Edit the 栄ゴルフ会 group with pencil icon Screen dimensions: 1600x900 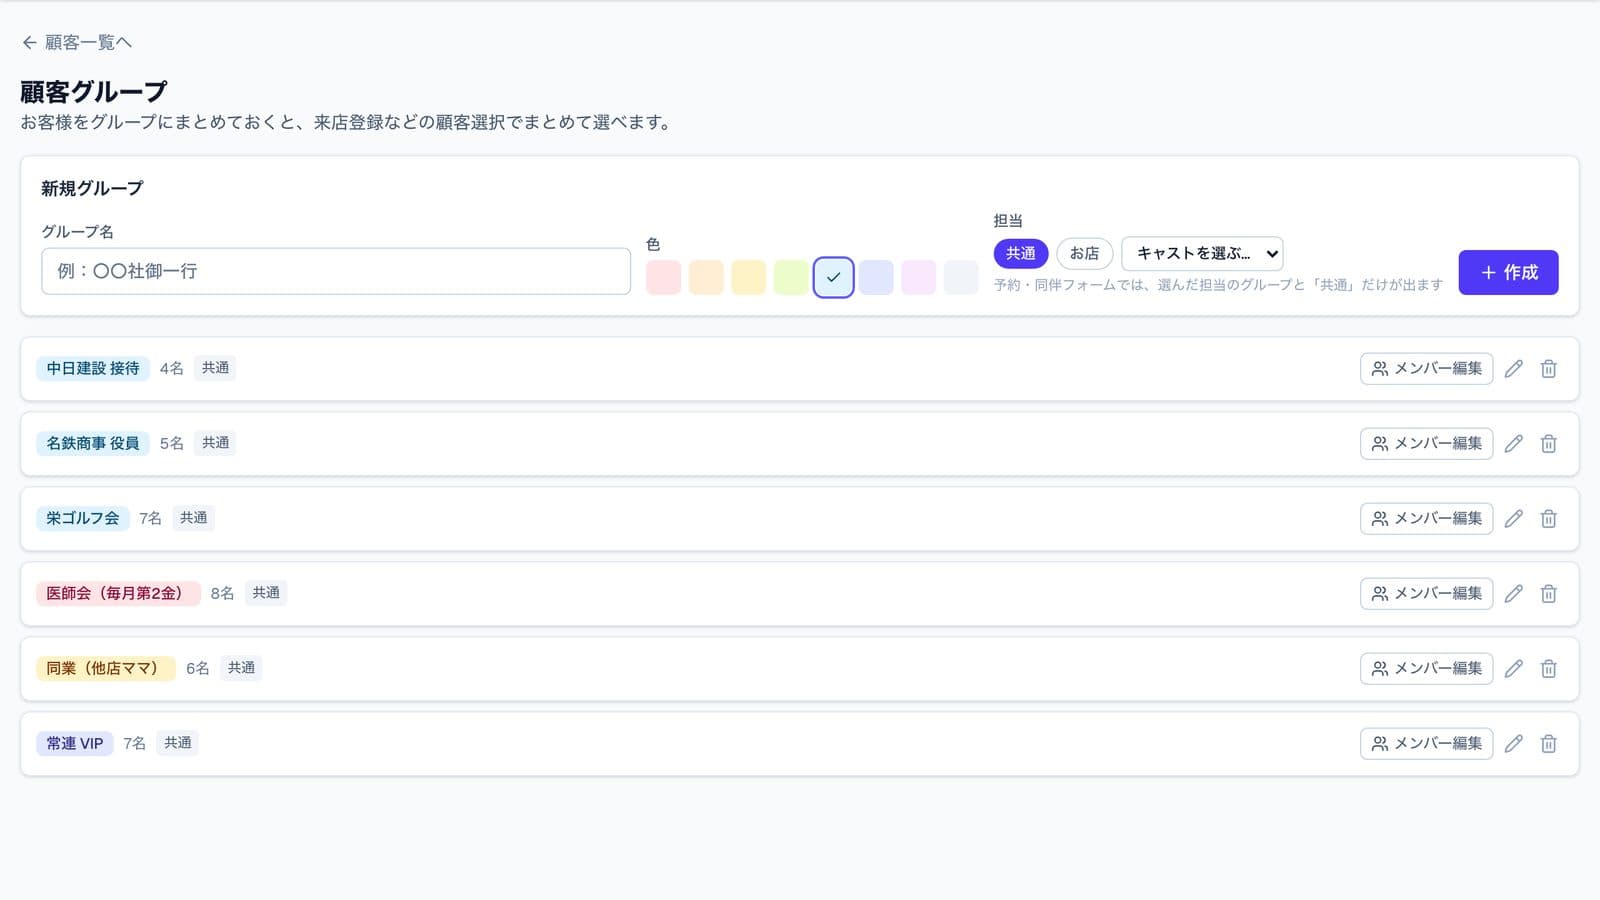(x=1514, y=519)
